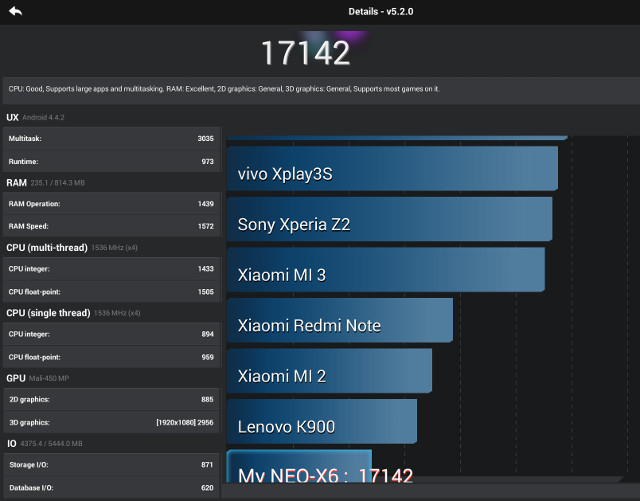Select the Multitask score row
Screen dimensions: 640x501
111,138
